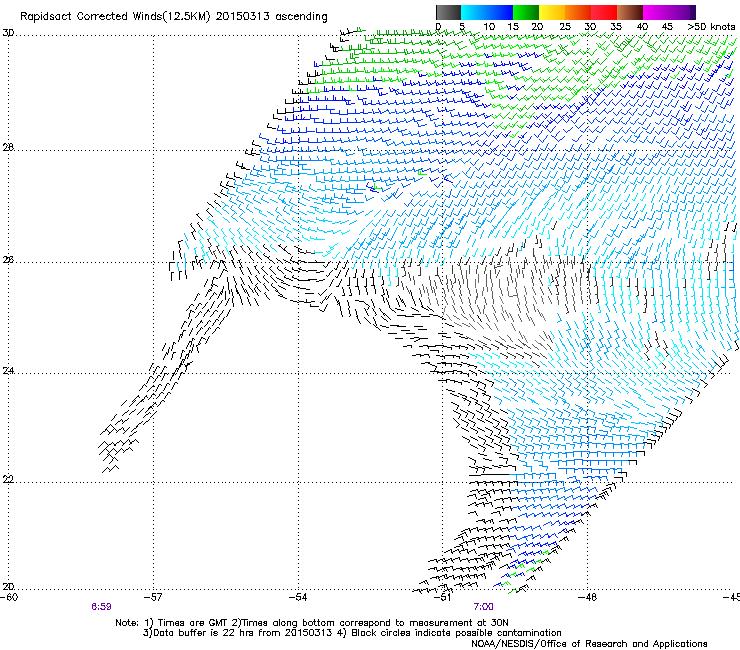This screenshot has height=650, width=740.
Task: Click the legend label '25'
Action: click(565, 27)
